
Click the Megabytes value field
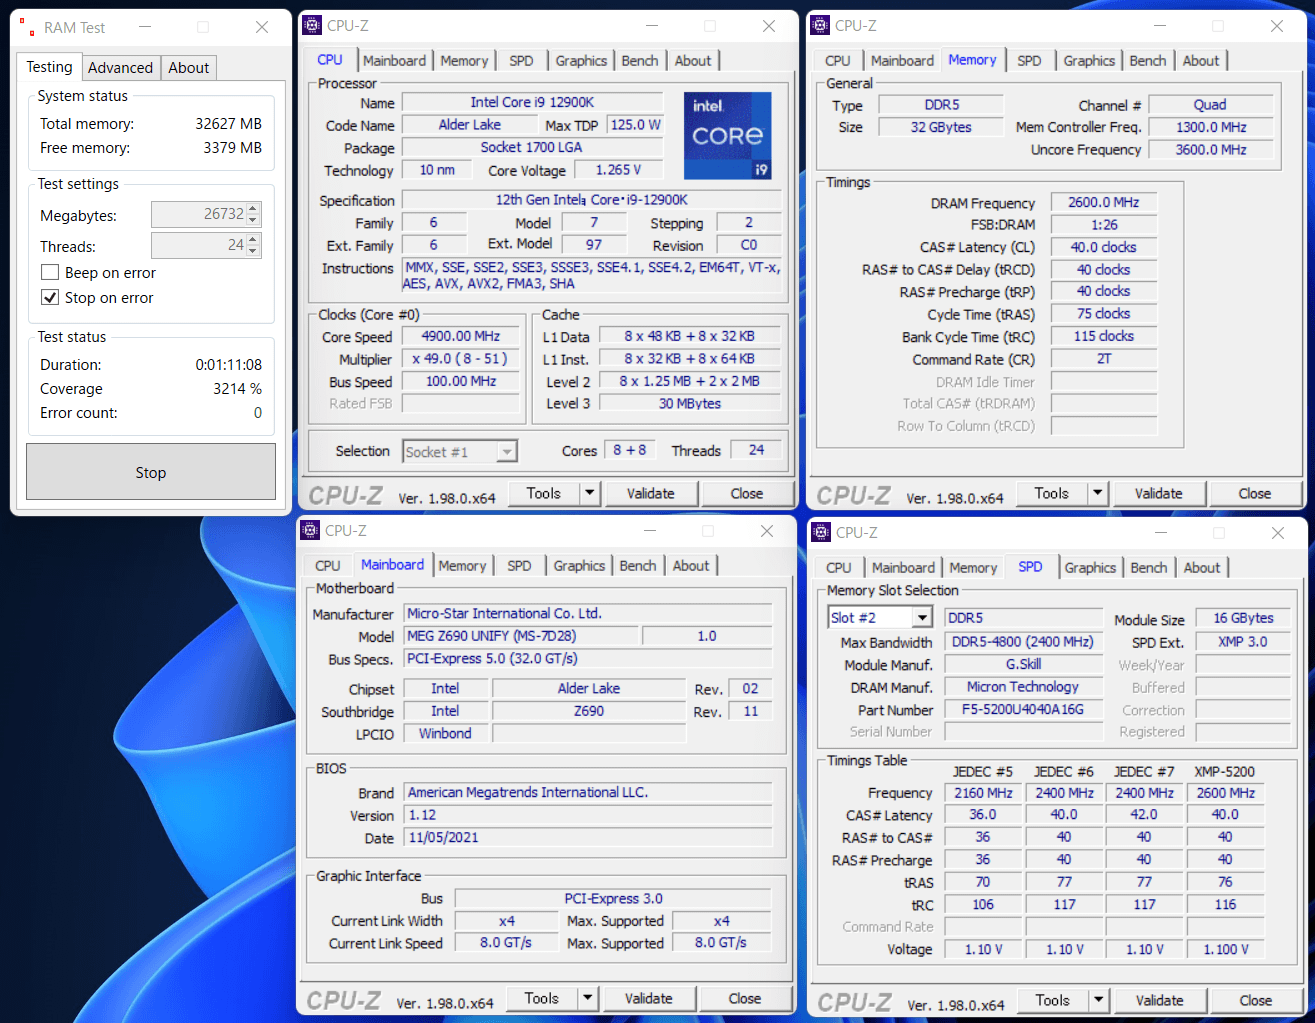point(198,214)
